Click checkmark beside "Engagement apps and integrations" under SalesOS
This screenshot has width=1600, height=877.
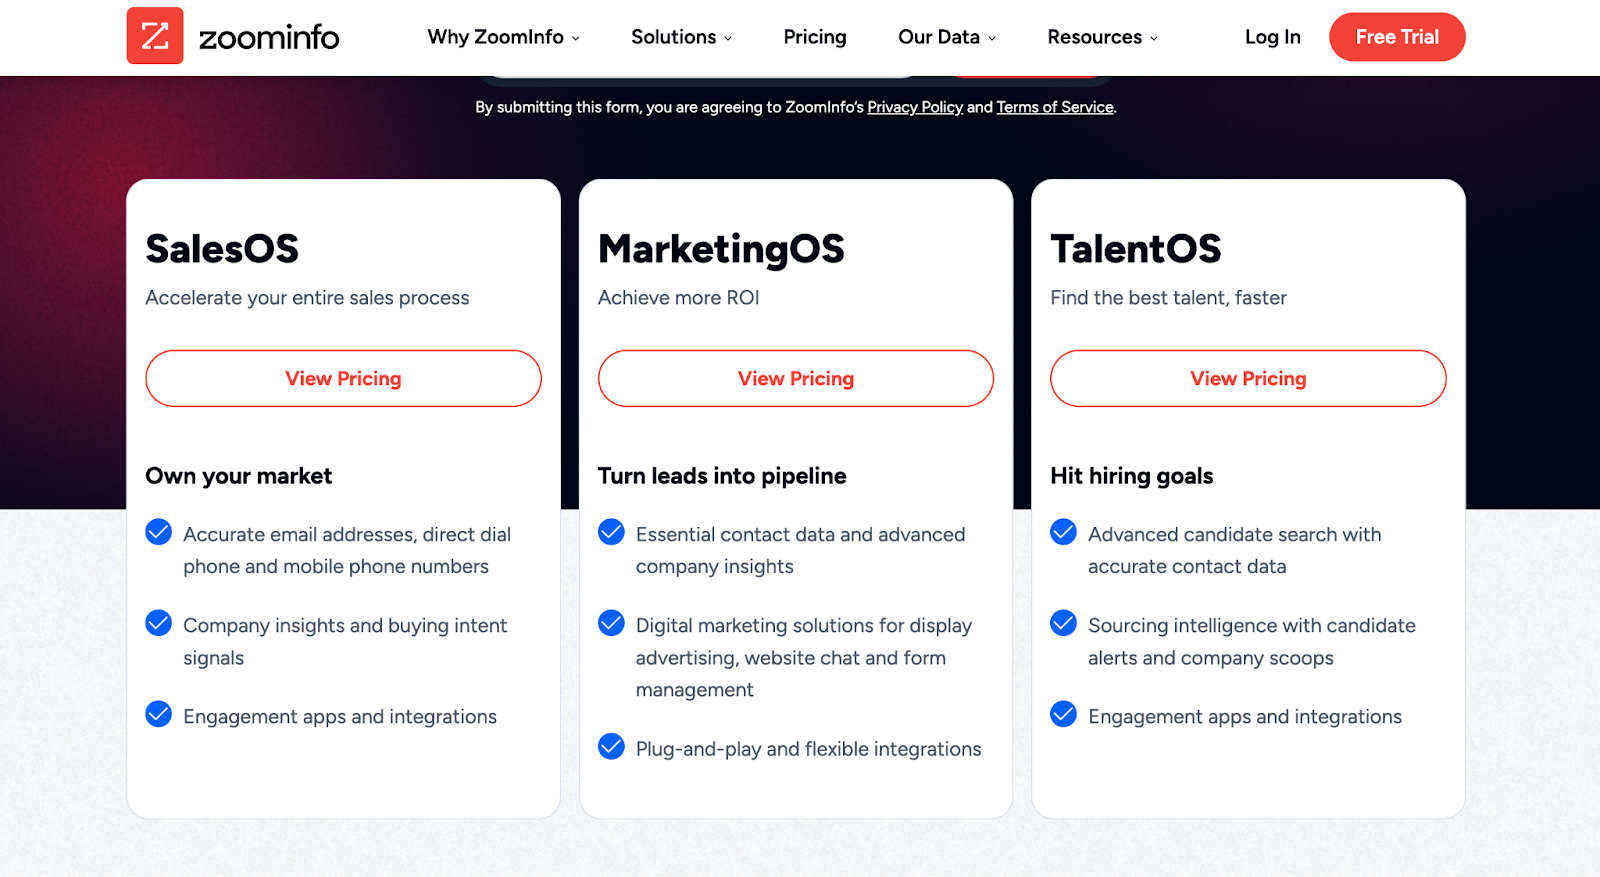tap(158, 714)
